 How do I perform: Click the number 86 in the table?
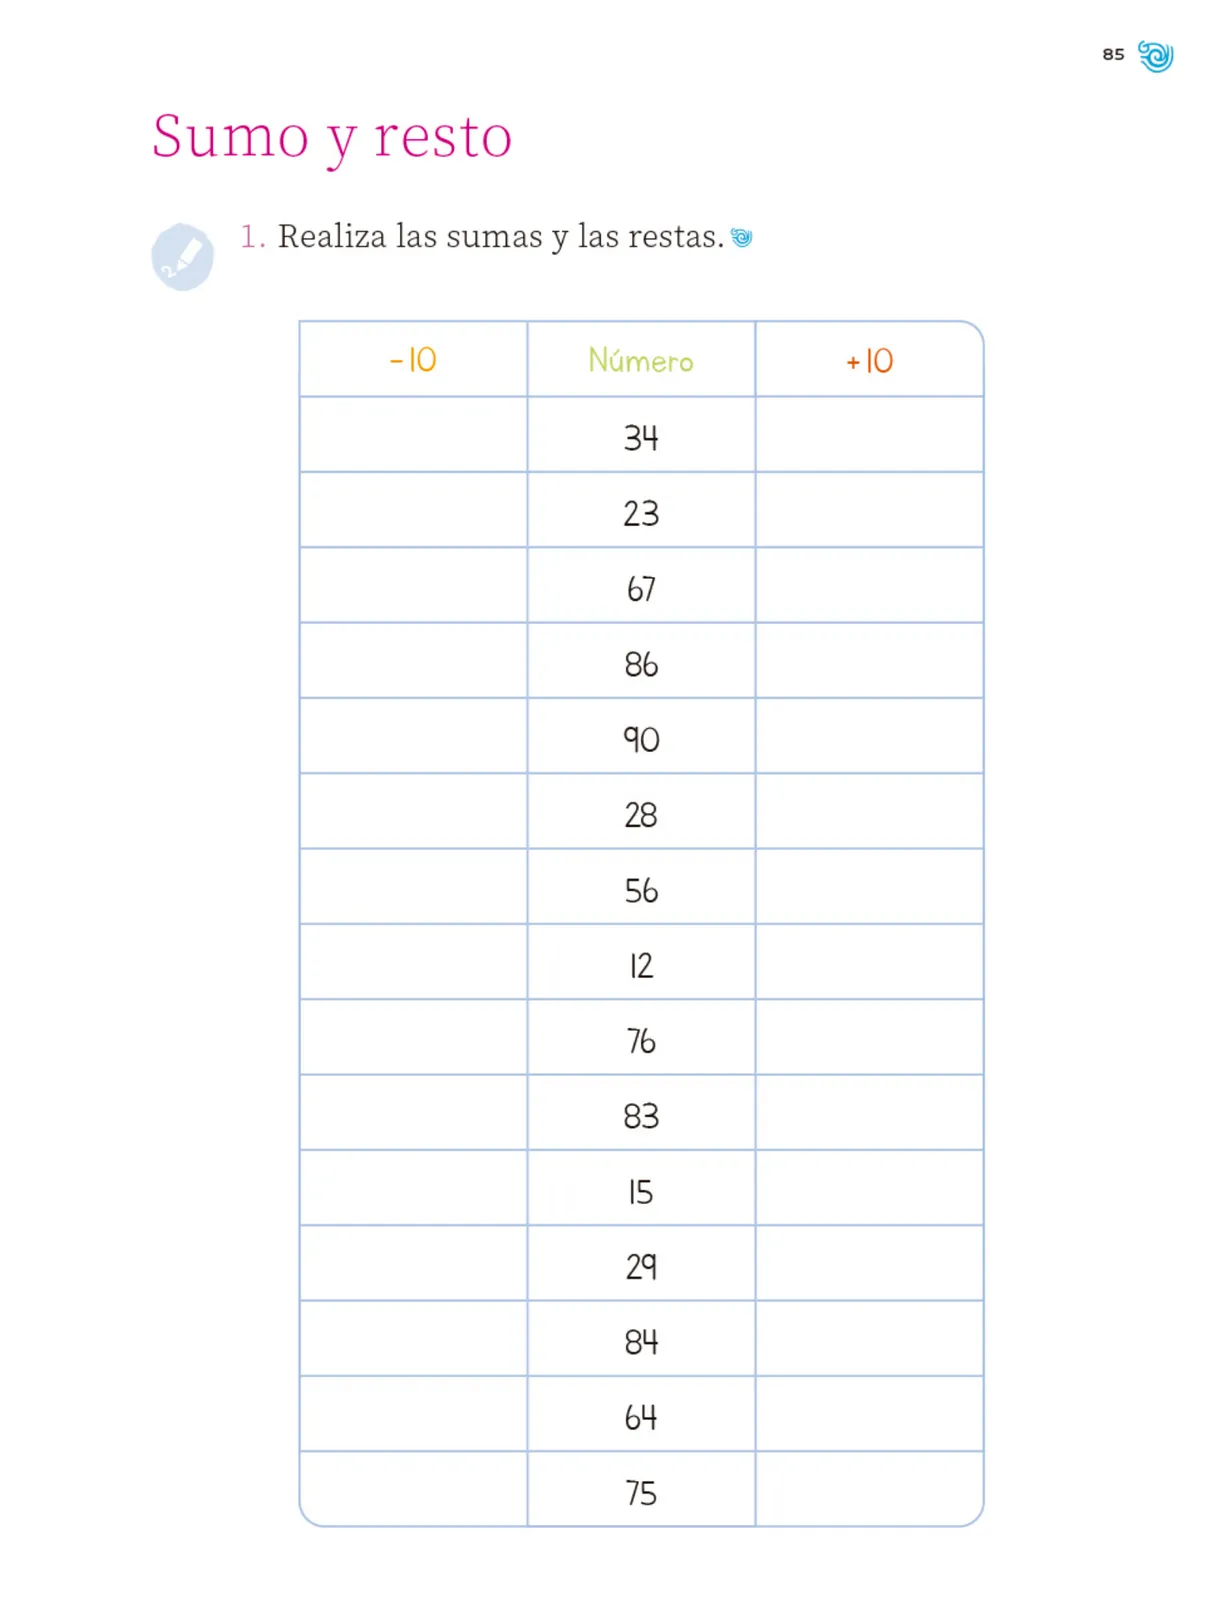pos(641,664)
